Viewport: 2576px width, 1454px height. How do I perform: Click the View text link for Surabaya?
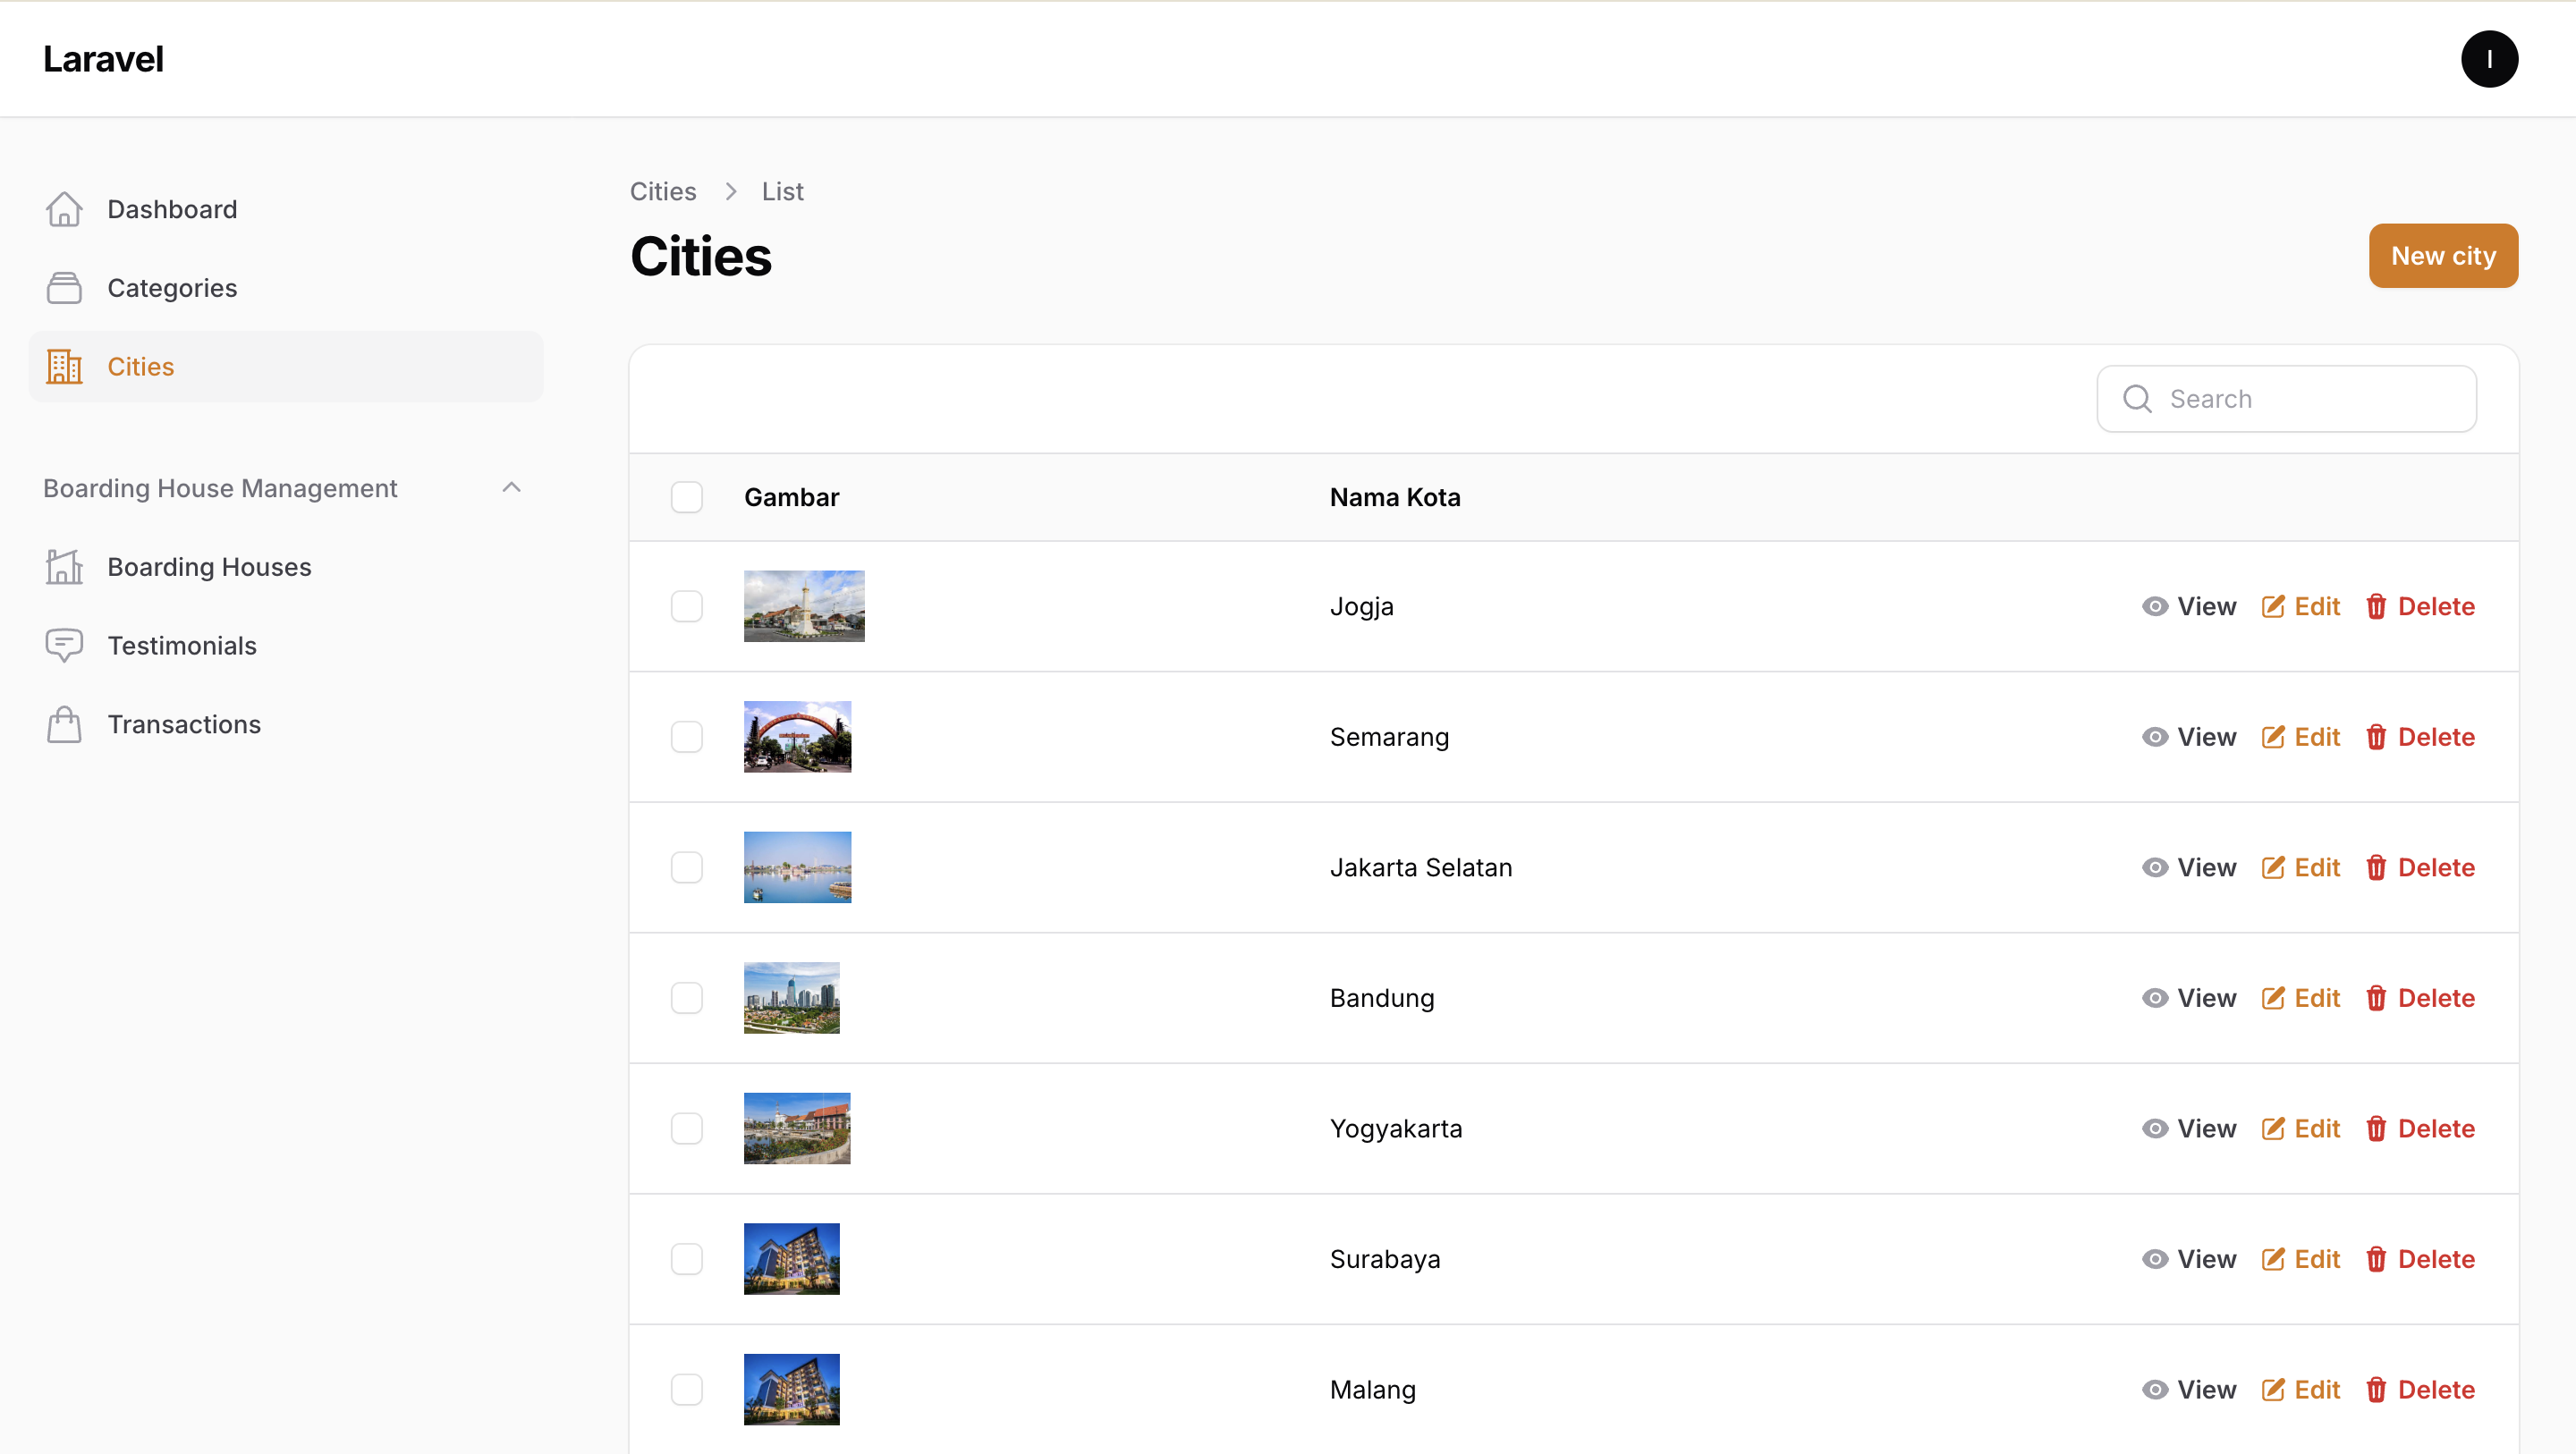tap(2207, 1259)
